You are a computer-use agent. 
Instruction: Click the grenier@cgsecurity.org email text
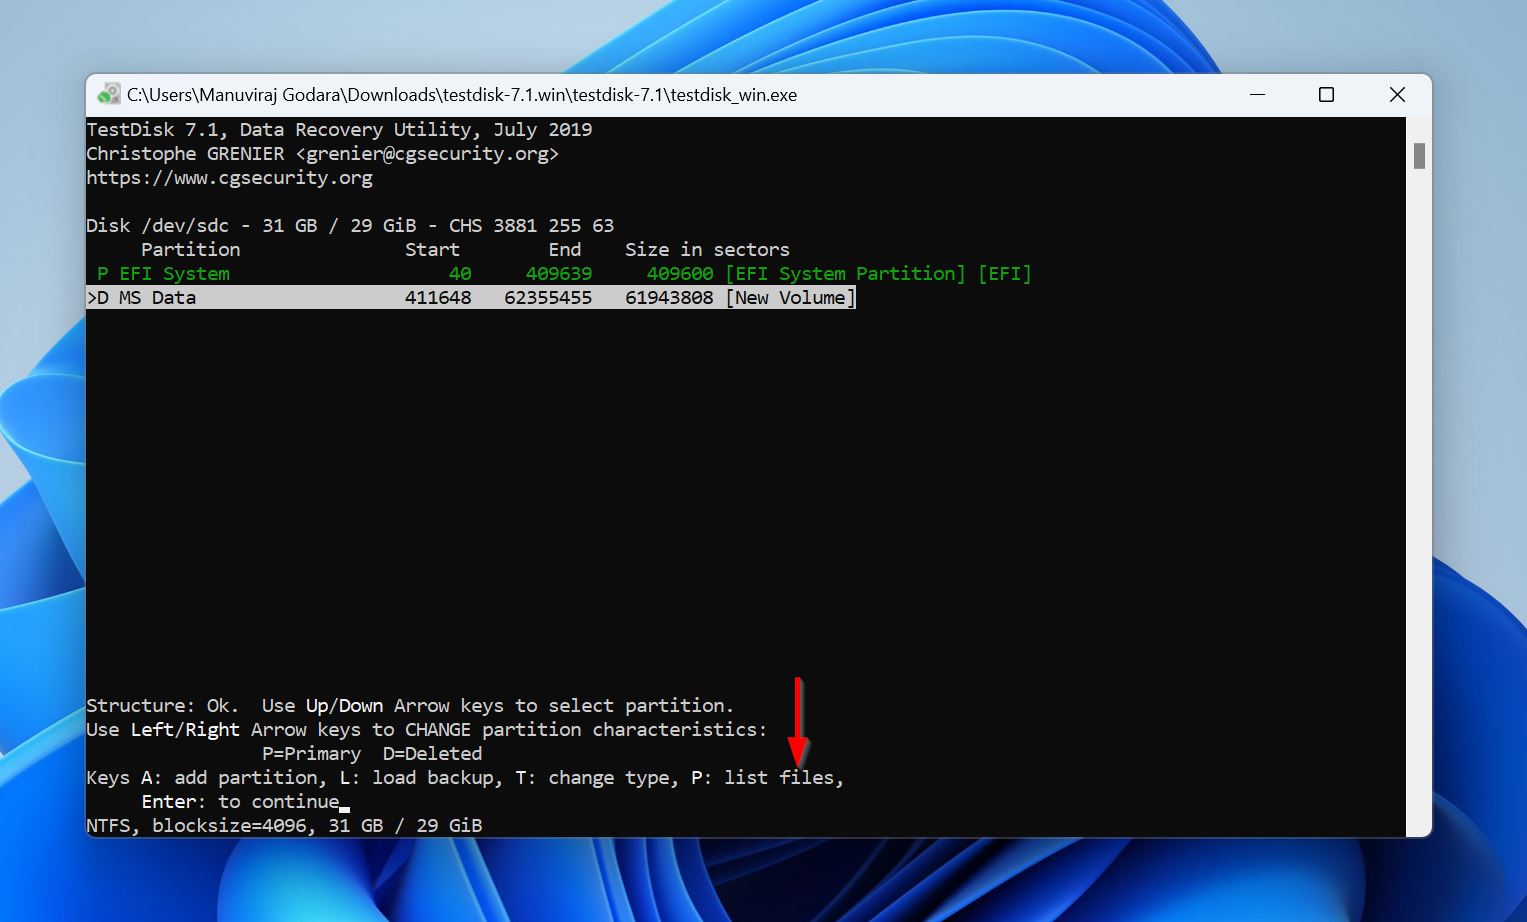427,154
